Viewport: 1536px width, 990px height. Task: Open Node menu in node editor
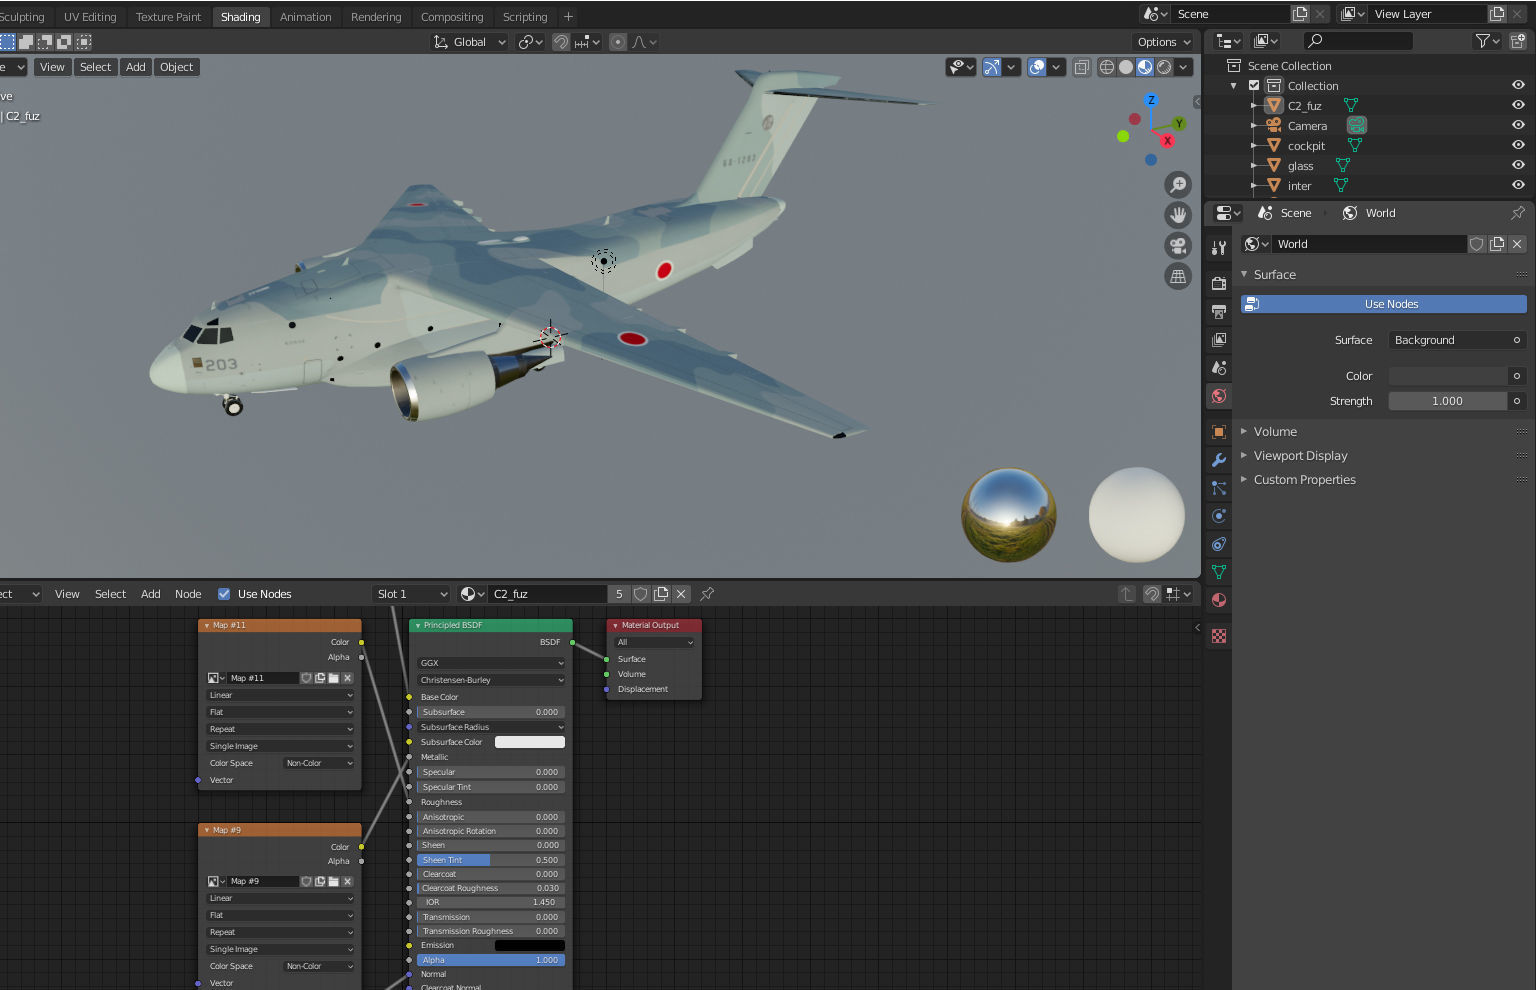click(188, 594)
